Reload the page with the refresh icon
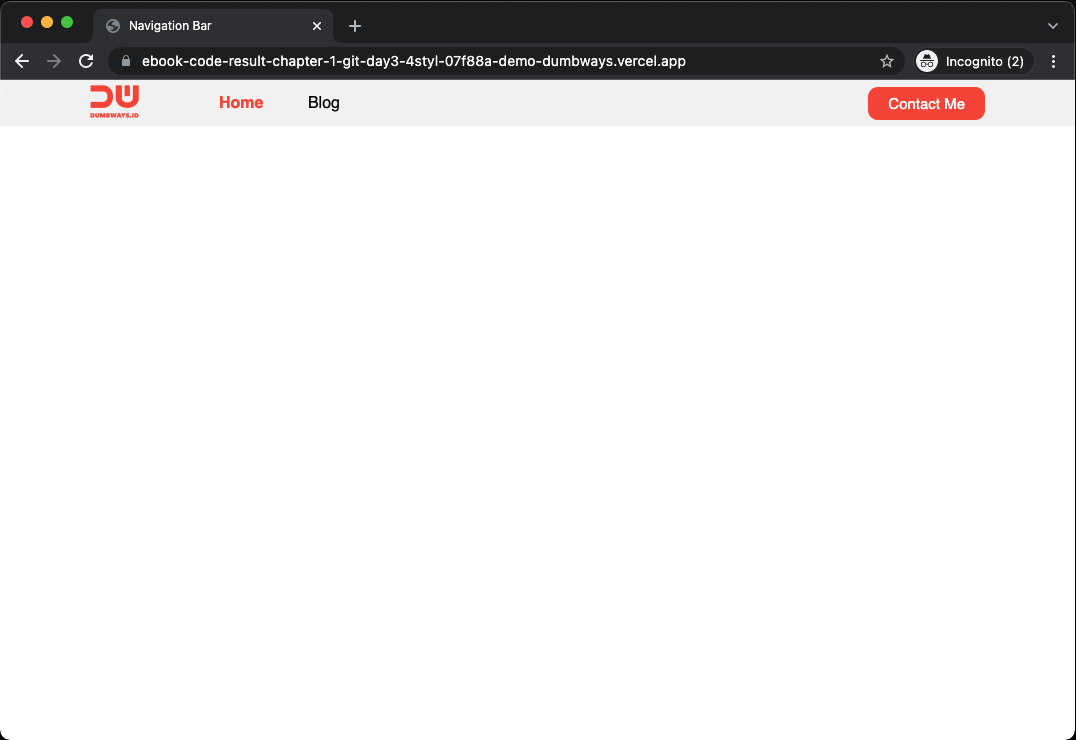The width and height of the screenshot is (1076, 740). [86, 61]
